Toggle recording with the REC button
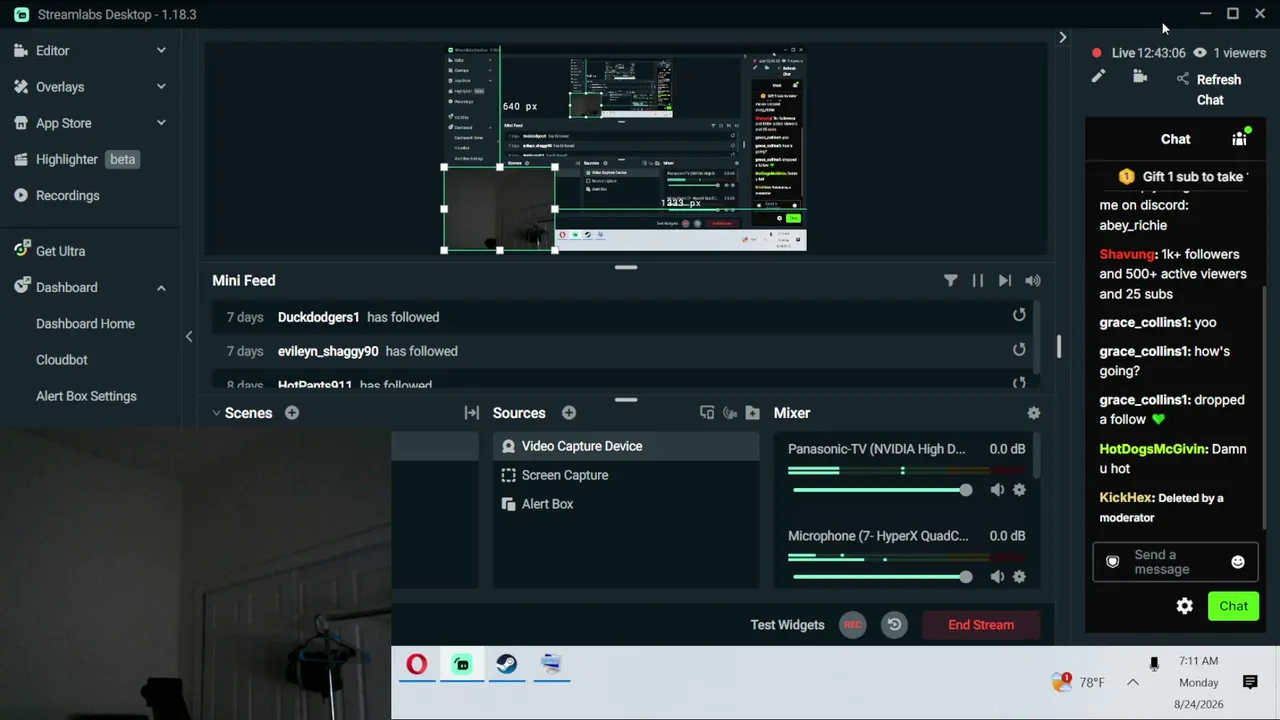 click(x=852, y=625)
